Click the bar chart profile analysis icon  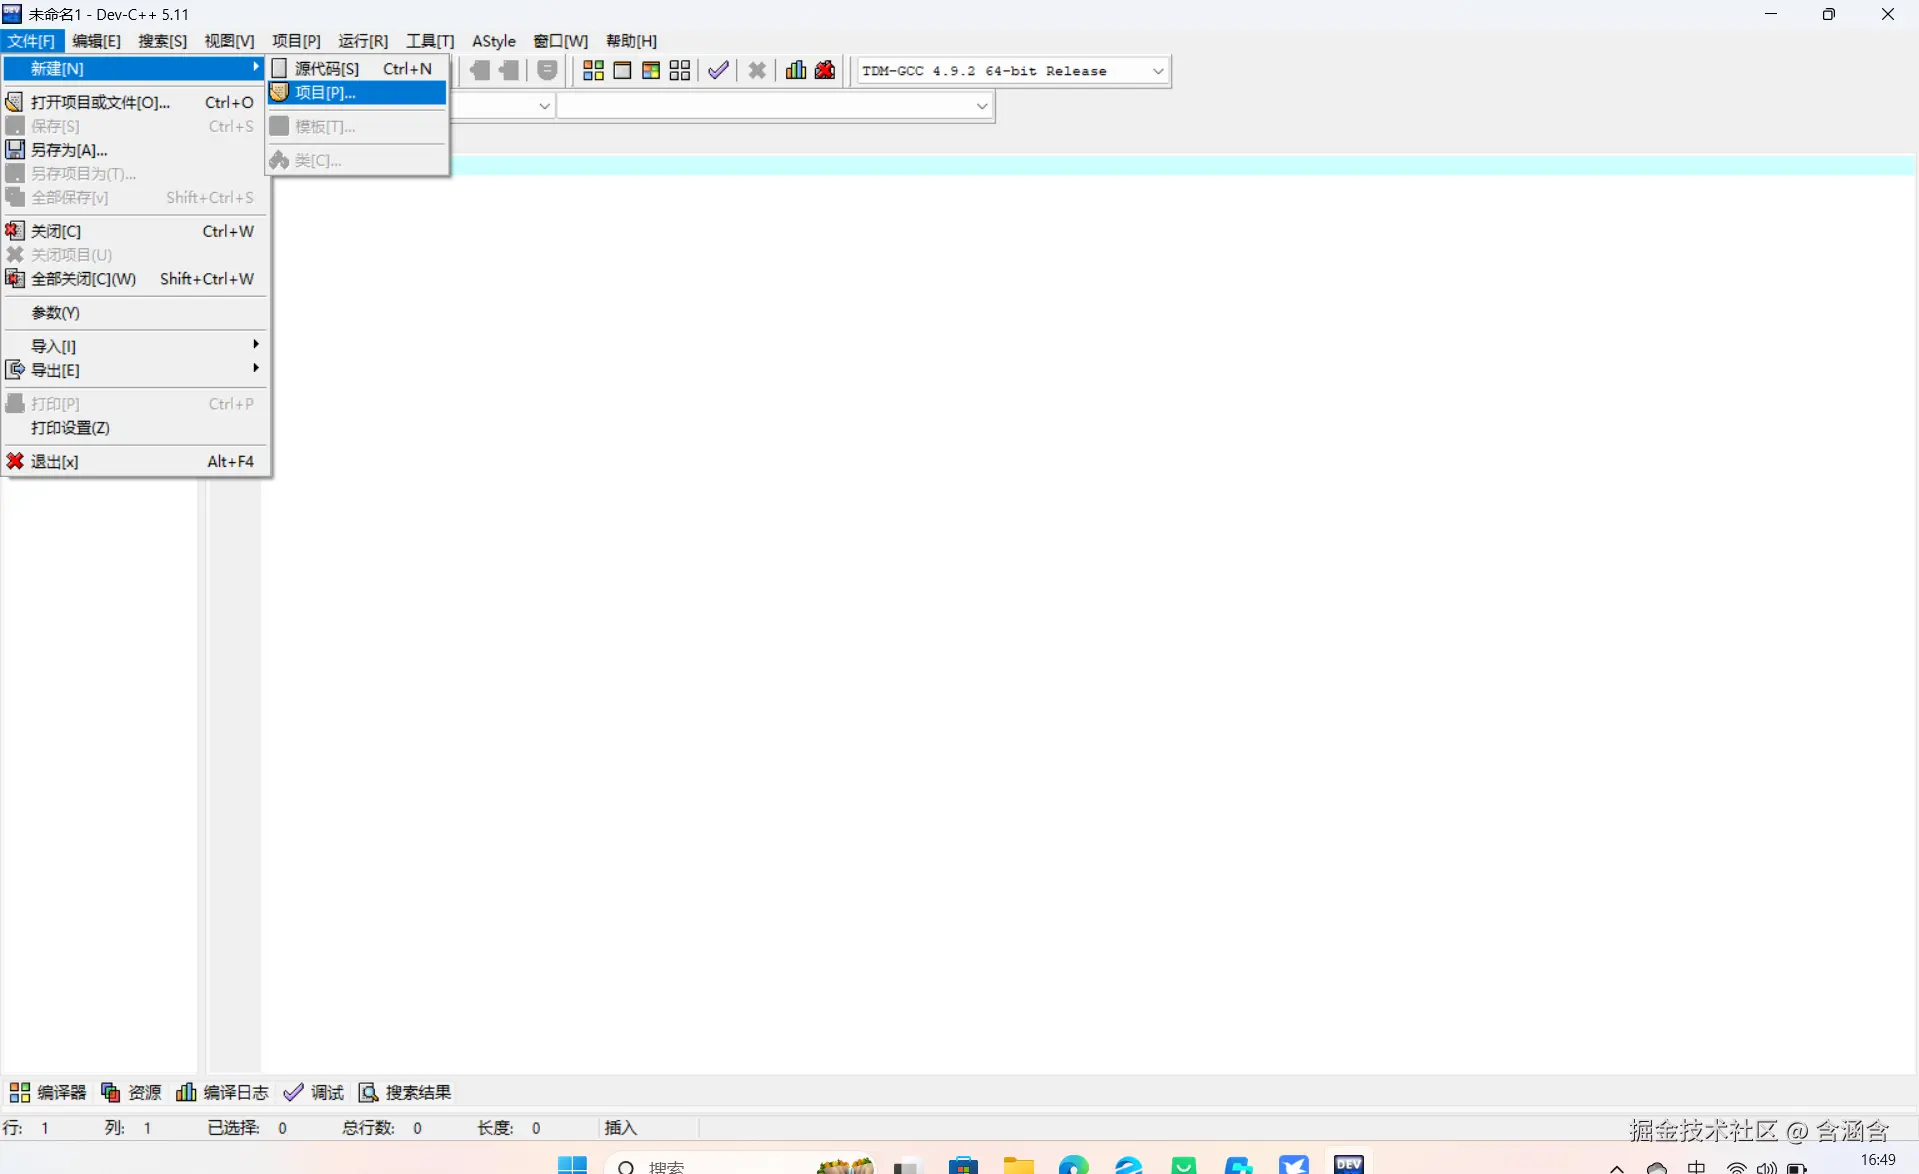796,70
